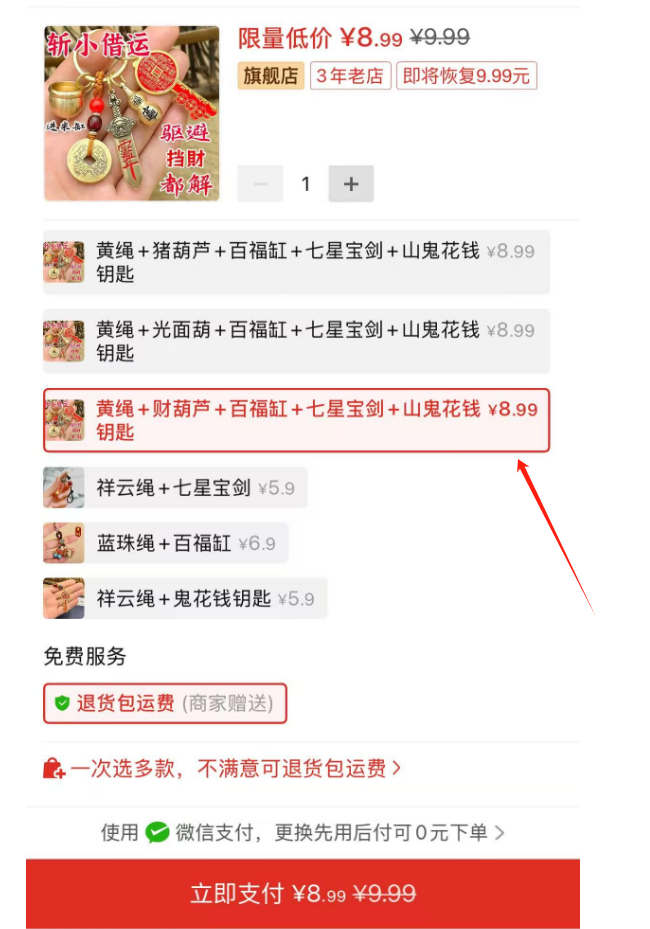Toggle the 退货包运费 free service
650x929 pixels.
click(165, 703)
